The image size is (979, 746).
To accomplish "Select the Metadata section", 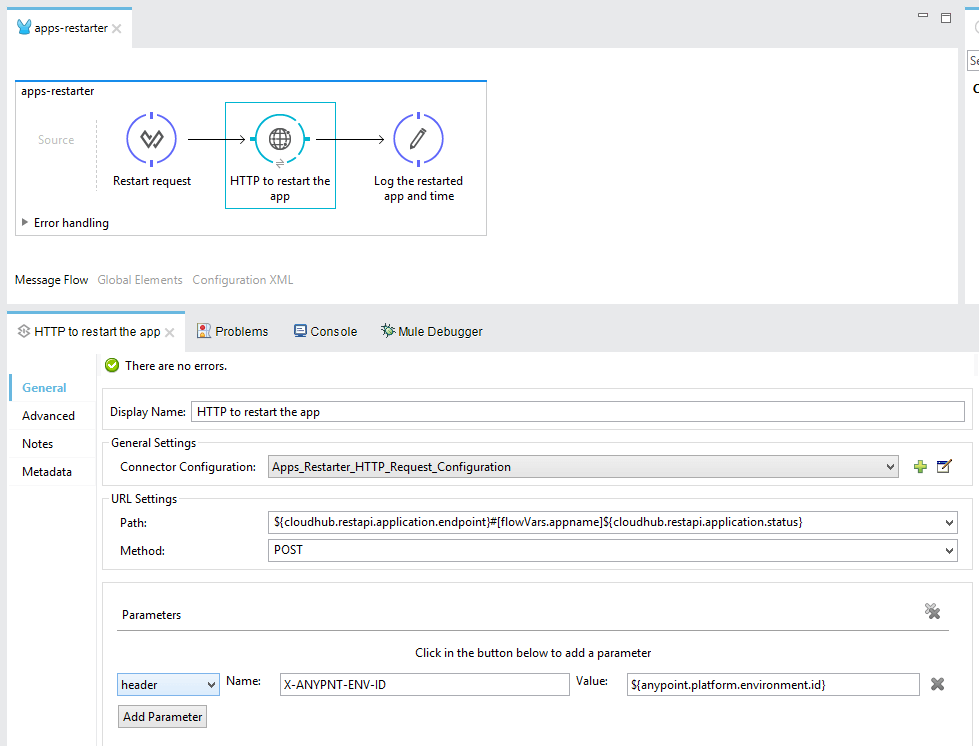I will point(47,472).
